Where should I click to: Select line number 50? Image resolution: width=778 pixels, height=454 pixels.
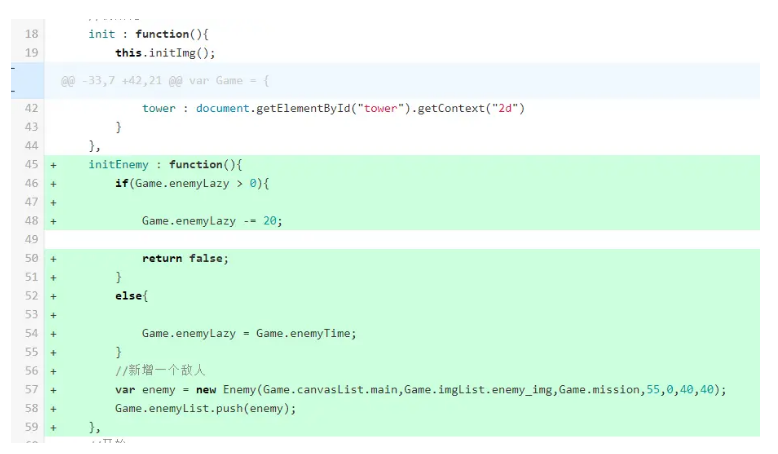point(31,259)
